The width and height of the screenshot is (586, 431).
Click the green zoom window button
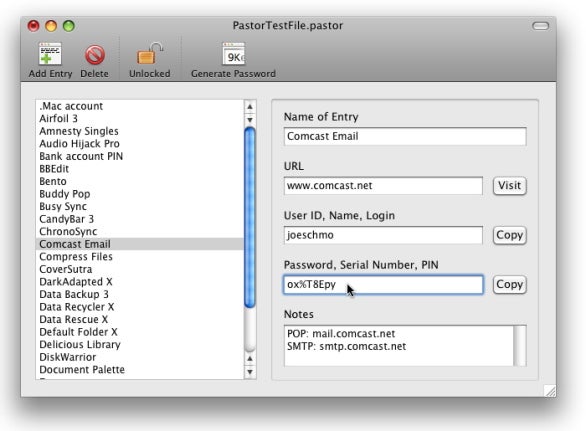[x=68, y=26]
